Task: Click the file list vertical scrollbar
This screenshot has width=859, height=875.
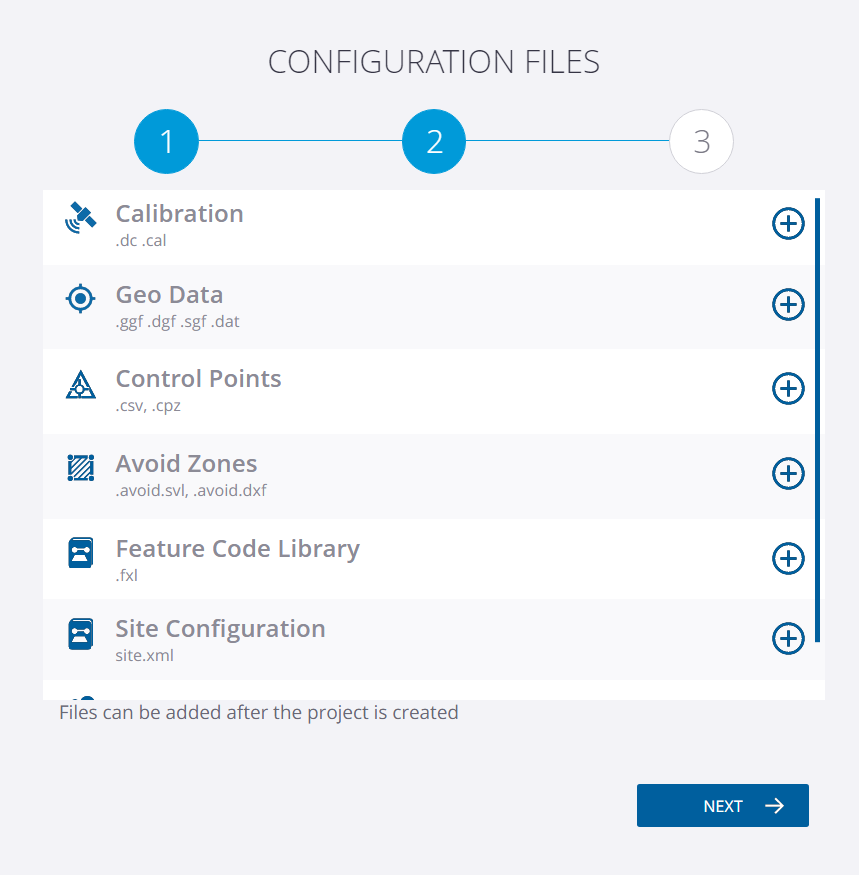Action: (817, 420)
